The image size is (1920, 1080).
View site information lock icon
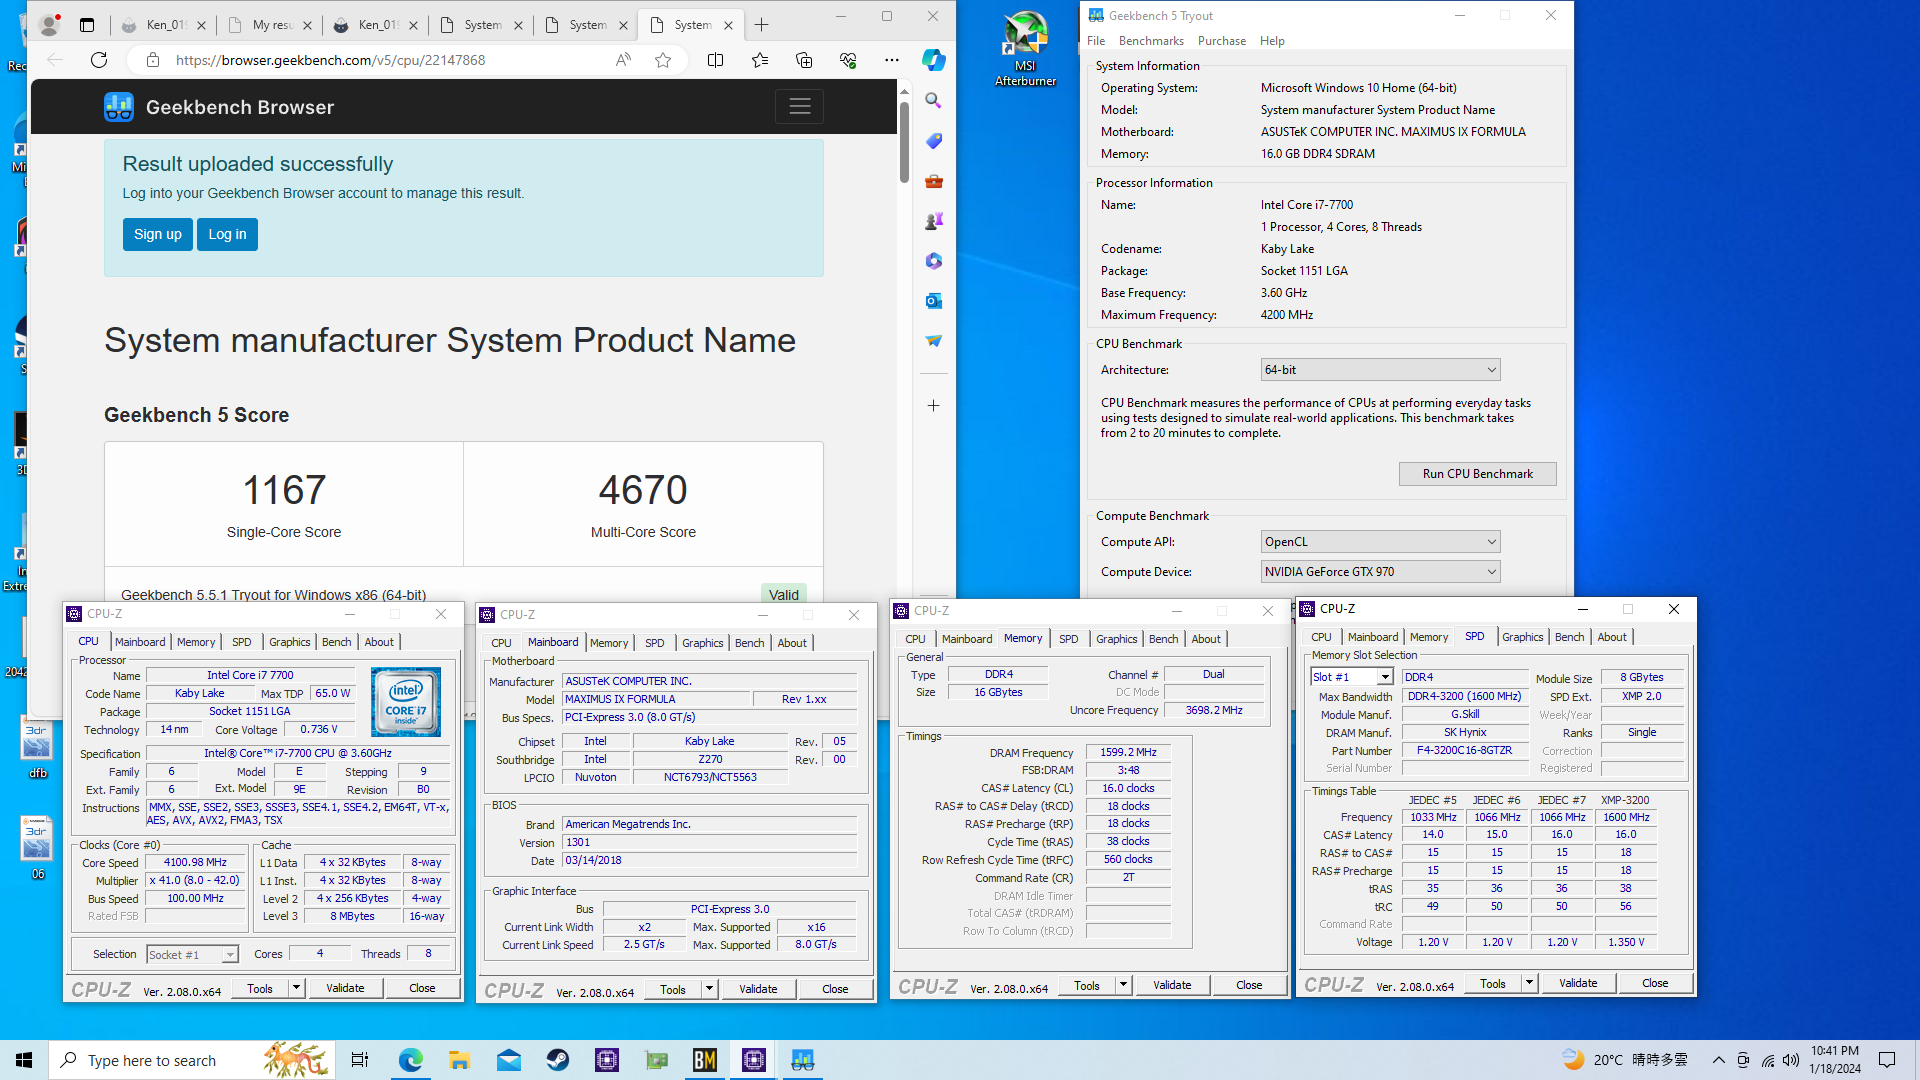click(153, 60)
